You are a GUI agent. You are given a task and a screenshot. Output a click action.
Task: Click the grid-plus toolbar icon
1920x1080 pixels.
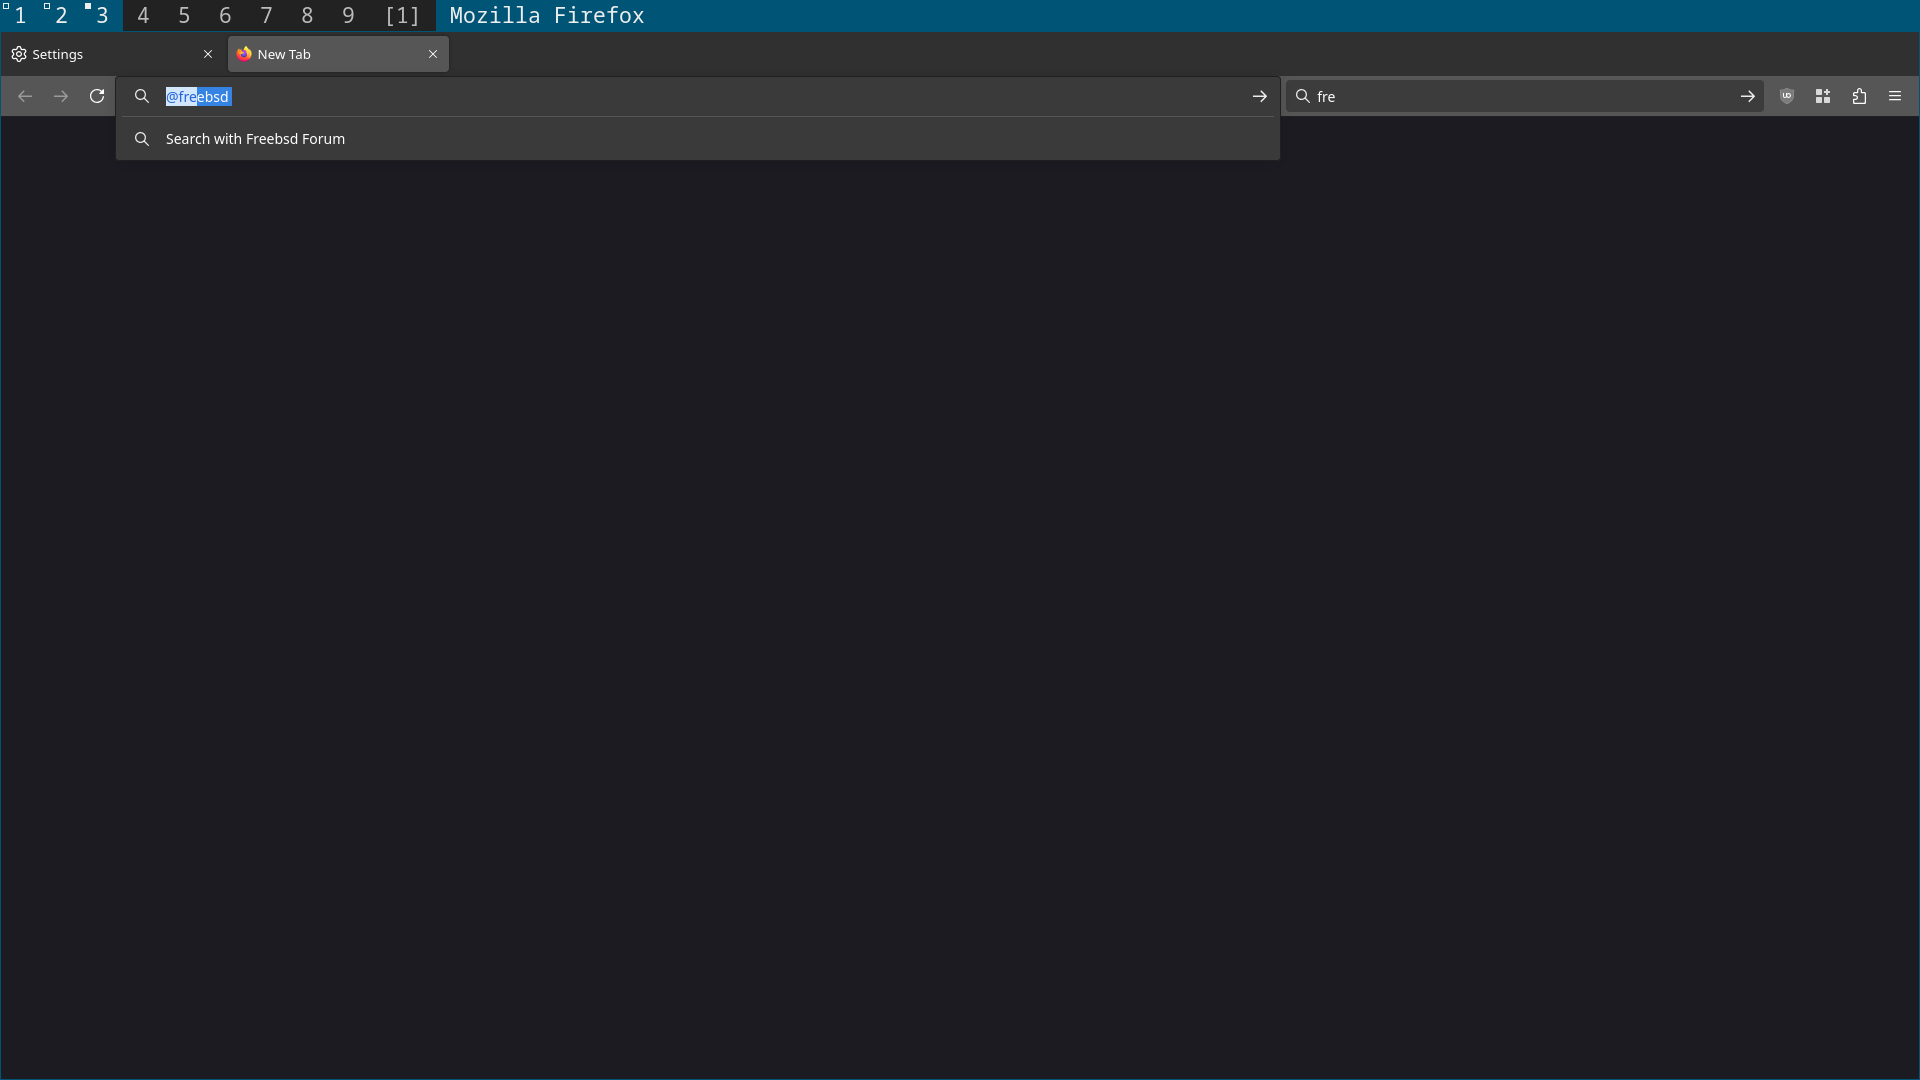tap(1823, 96)
